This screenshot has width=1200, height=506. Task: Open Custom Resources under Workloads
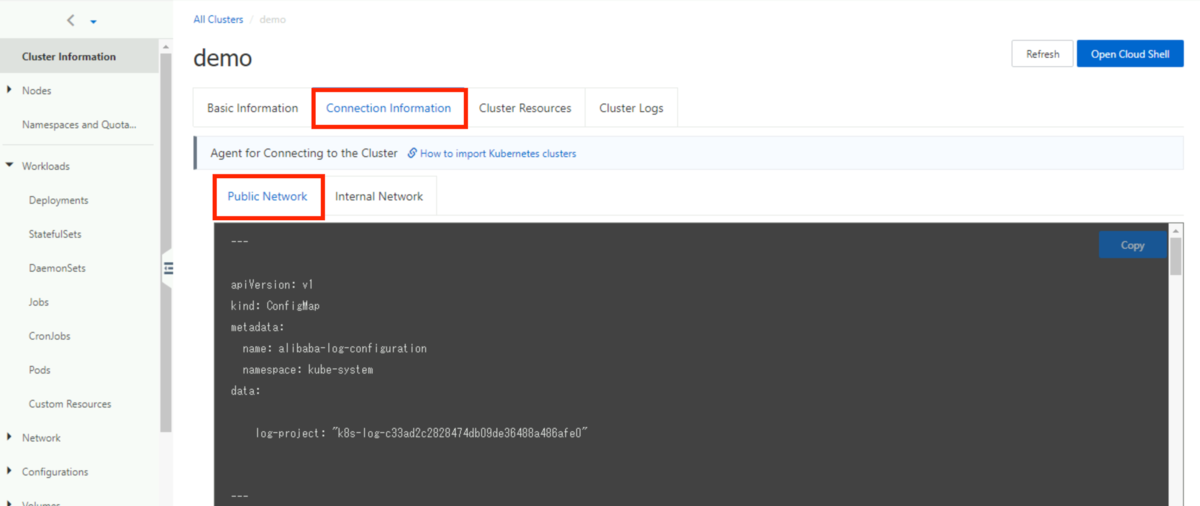[x=70, y=404]
